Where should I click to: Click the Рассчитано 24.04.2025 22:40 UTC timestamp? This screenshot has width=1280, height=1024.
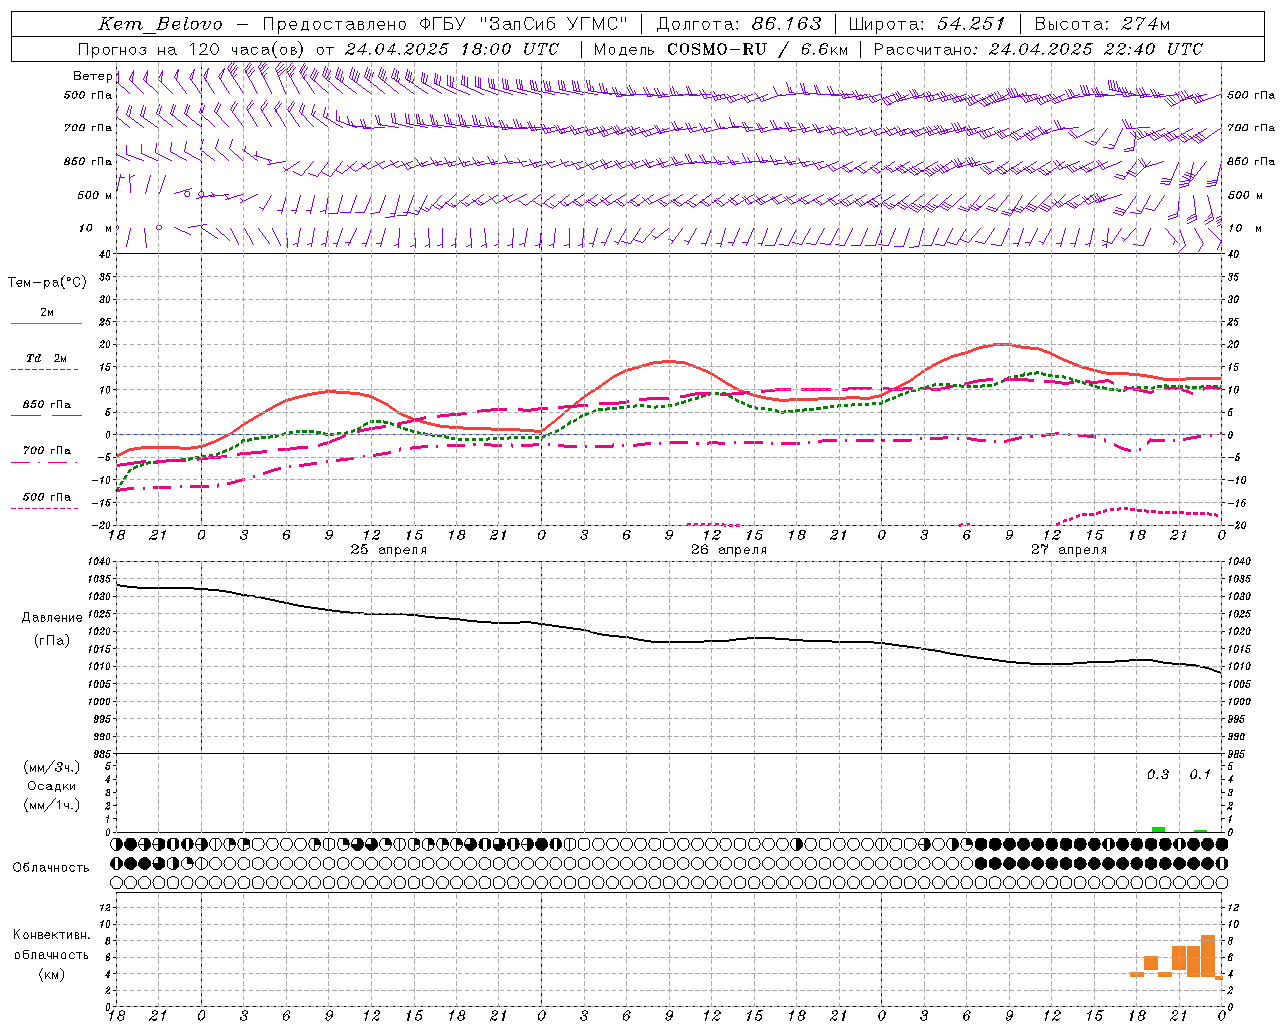[x=1038, y=49]
